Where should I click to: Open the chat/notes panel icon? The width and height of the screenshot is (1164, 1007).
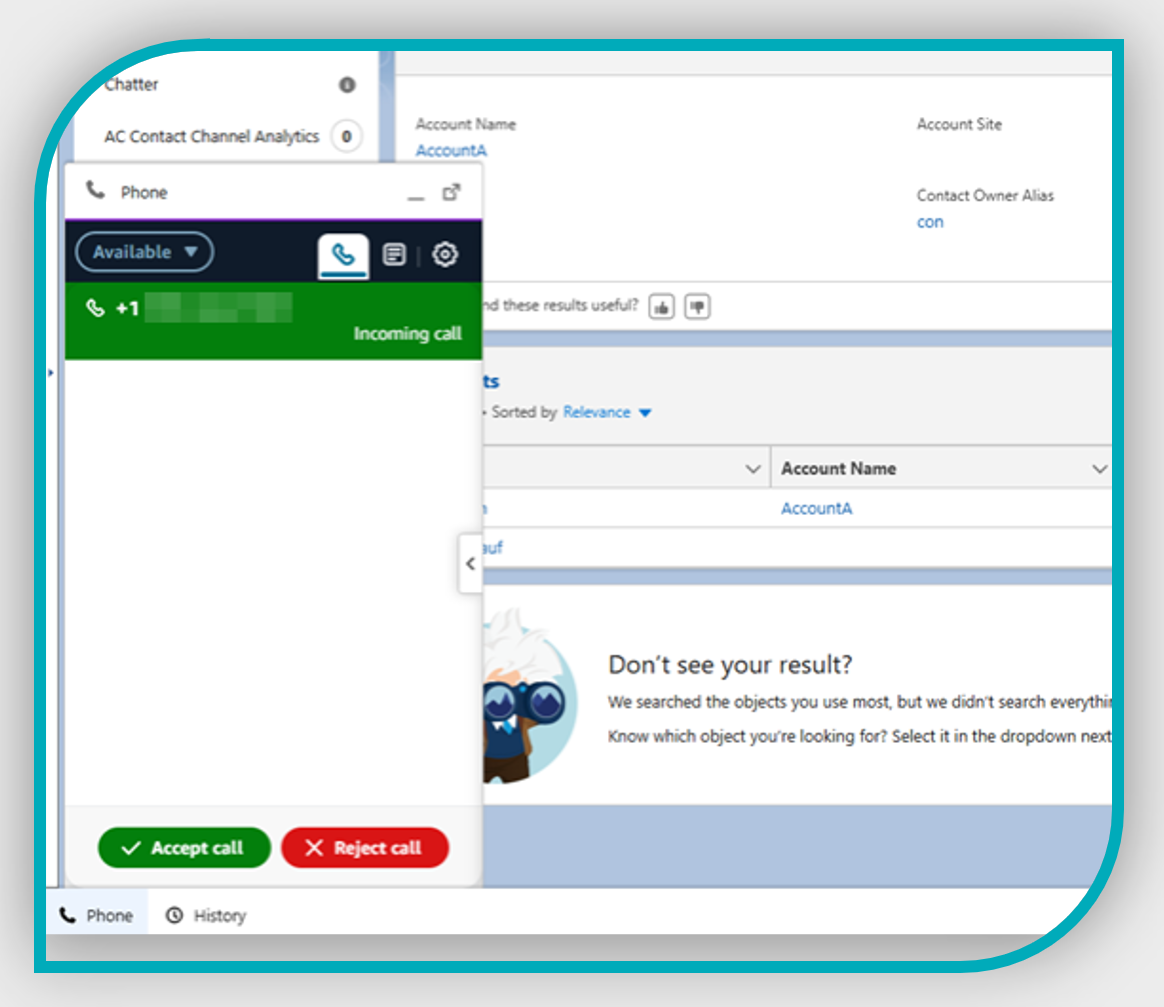point(394,255)
